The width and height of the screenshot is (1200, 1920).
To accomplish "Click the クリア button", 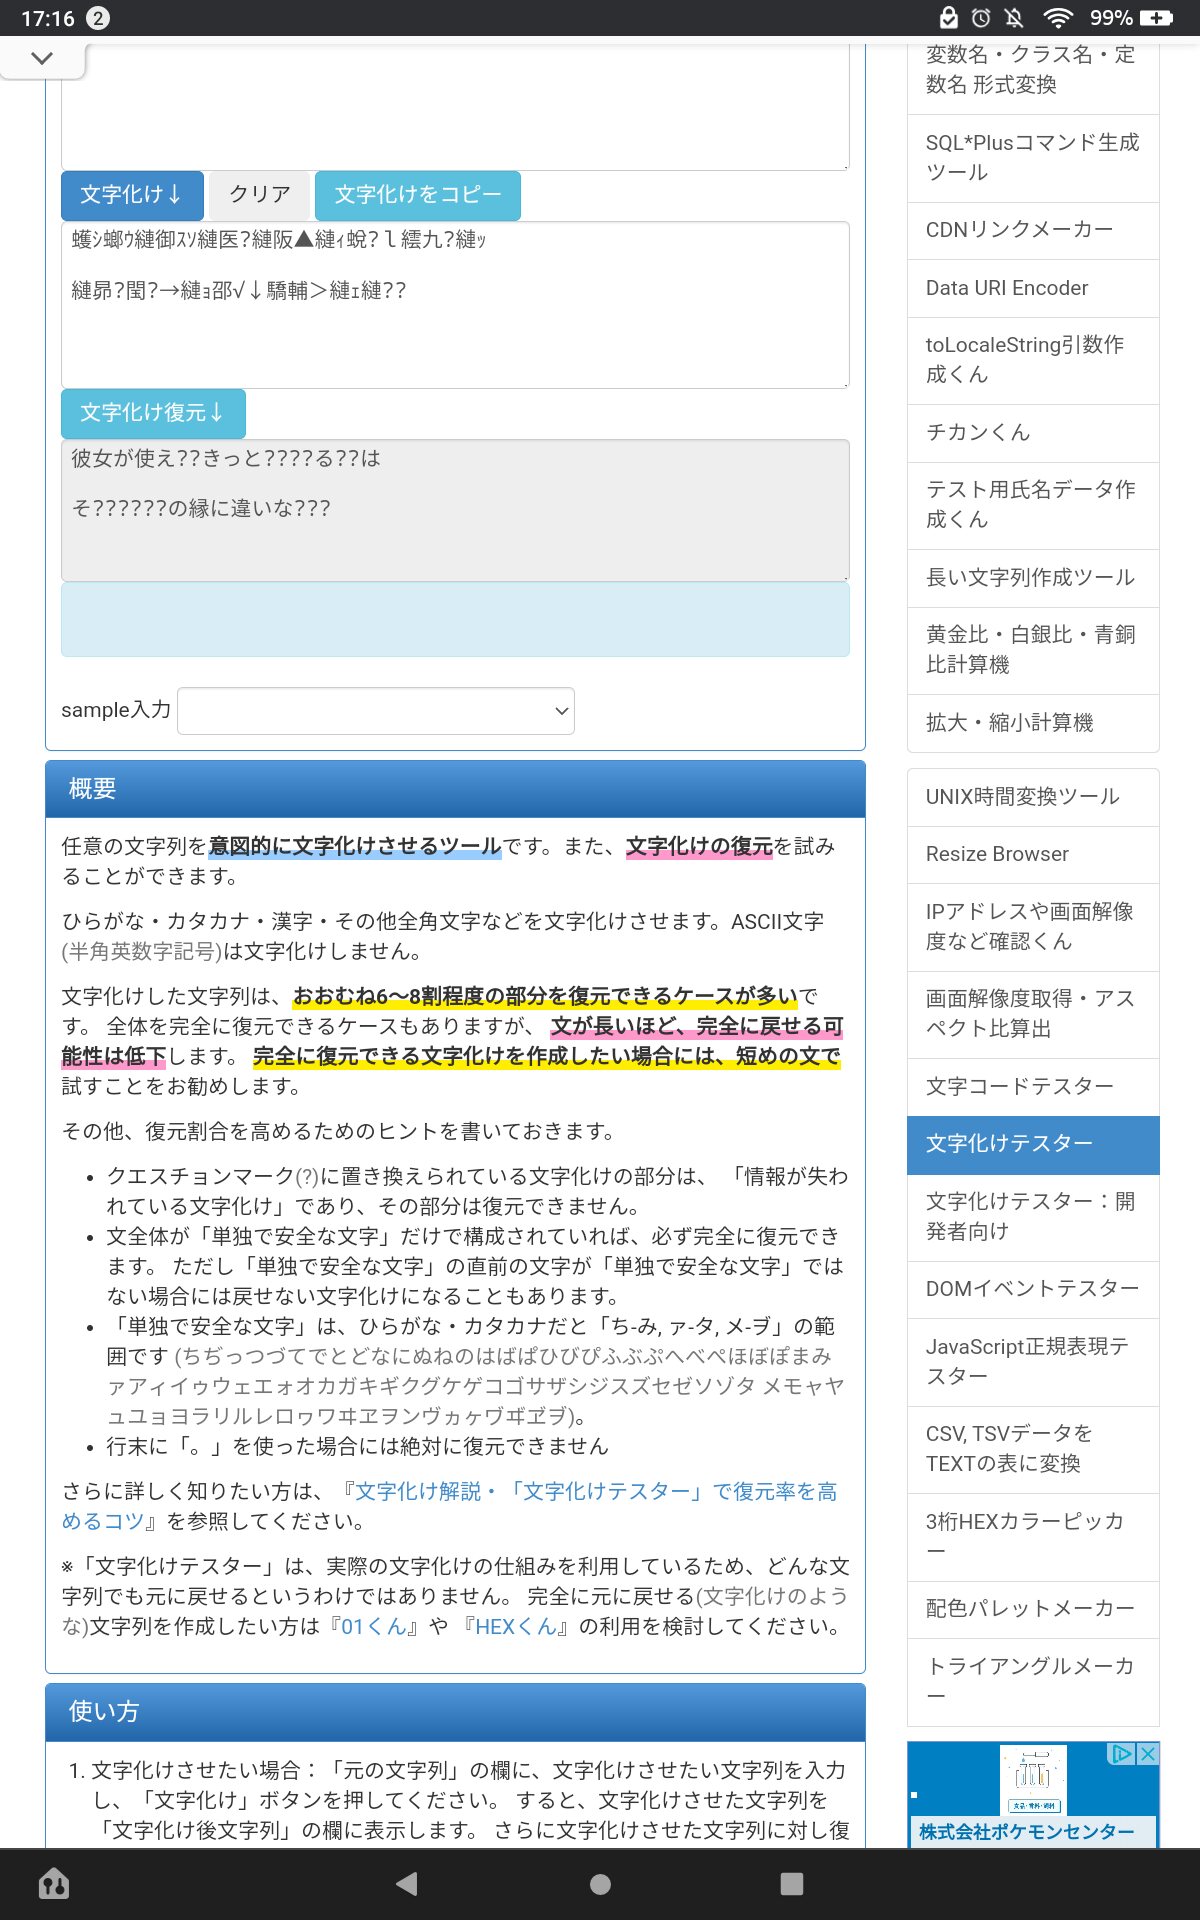I will (x=260, y=195).
